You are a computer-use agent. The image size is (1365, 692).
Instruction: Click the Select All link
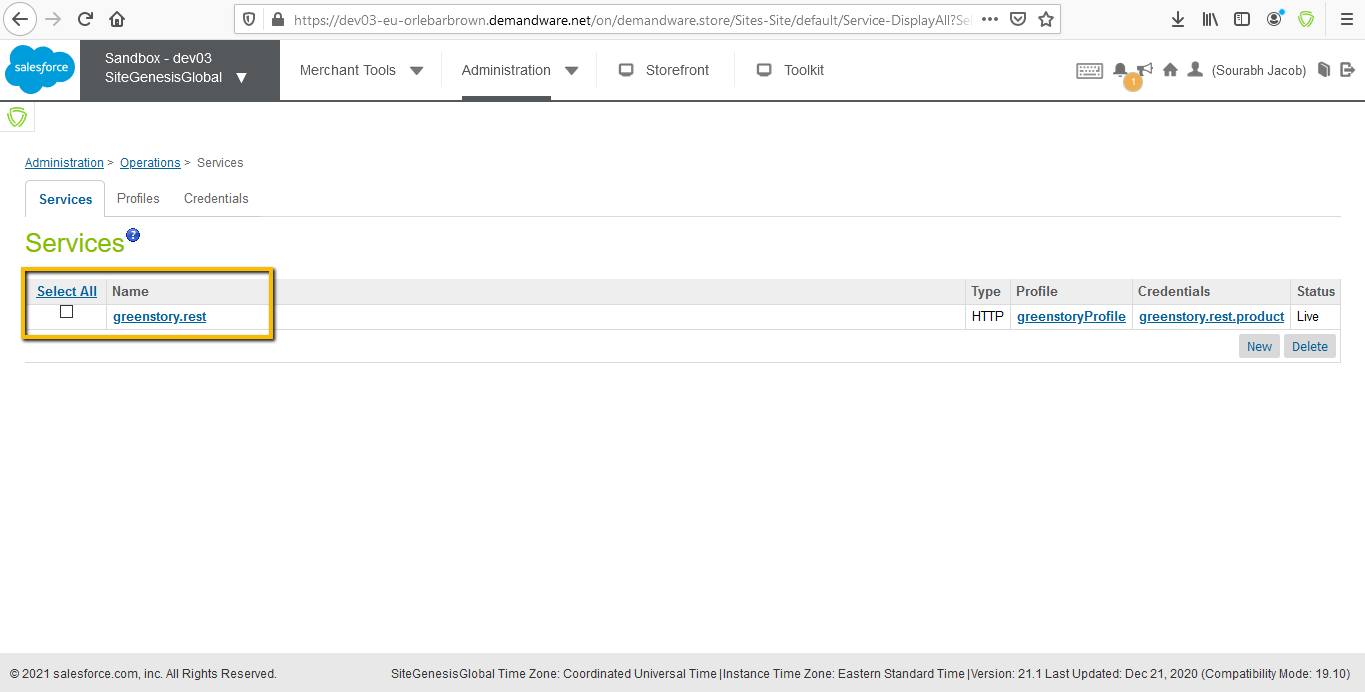tap(67, 291)
